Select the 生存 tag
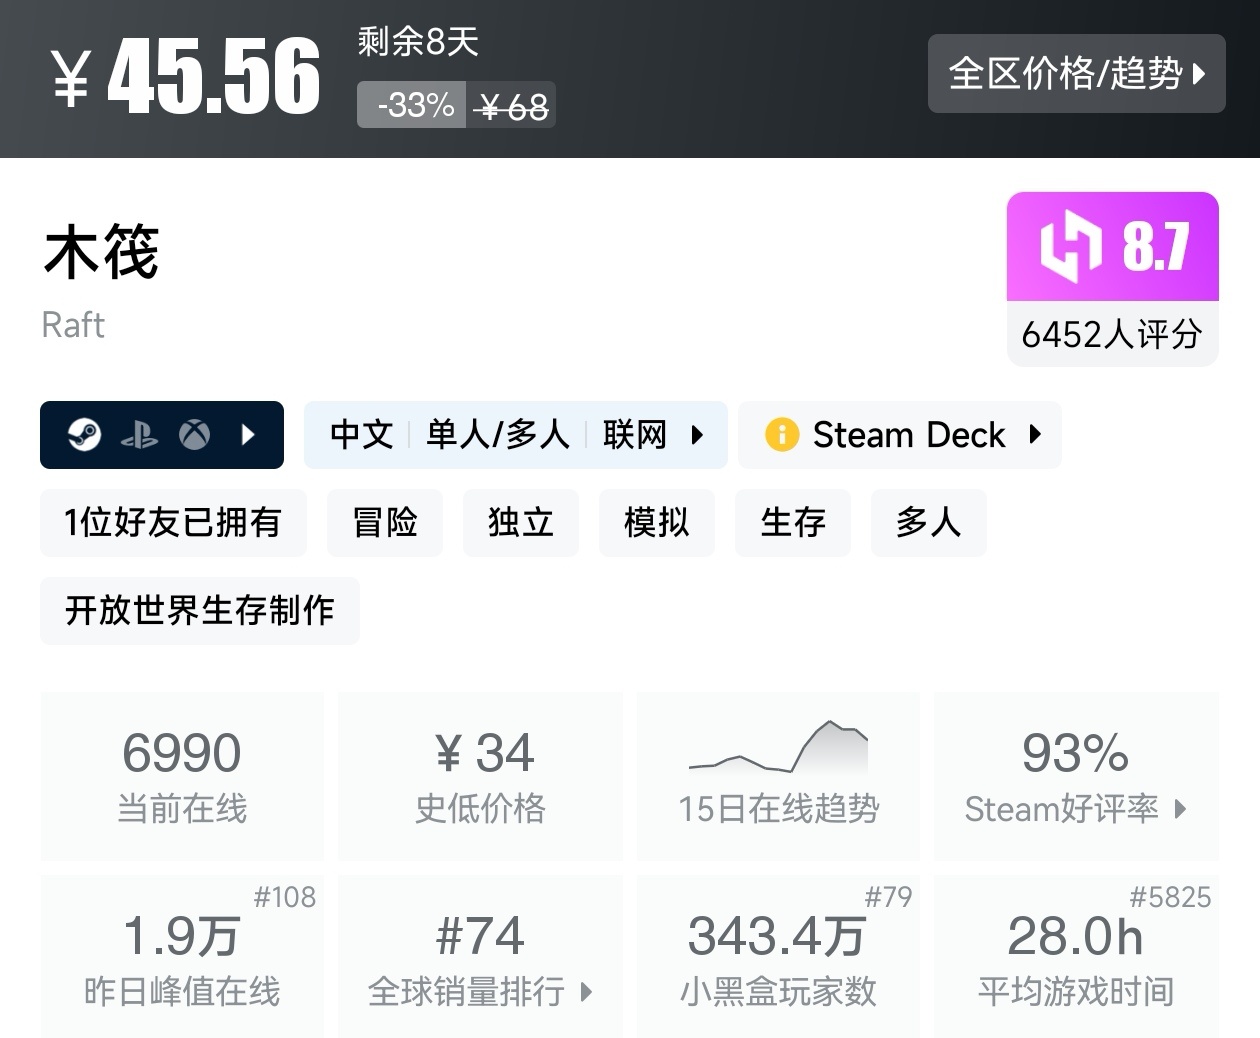This screenshot has width=1260, height=1038. pos(793,522)
